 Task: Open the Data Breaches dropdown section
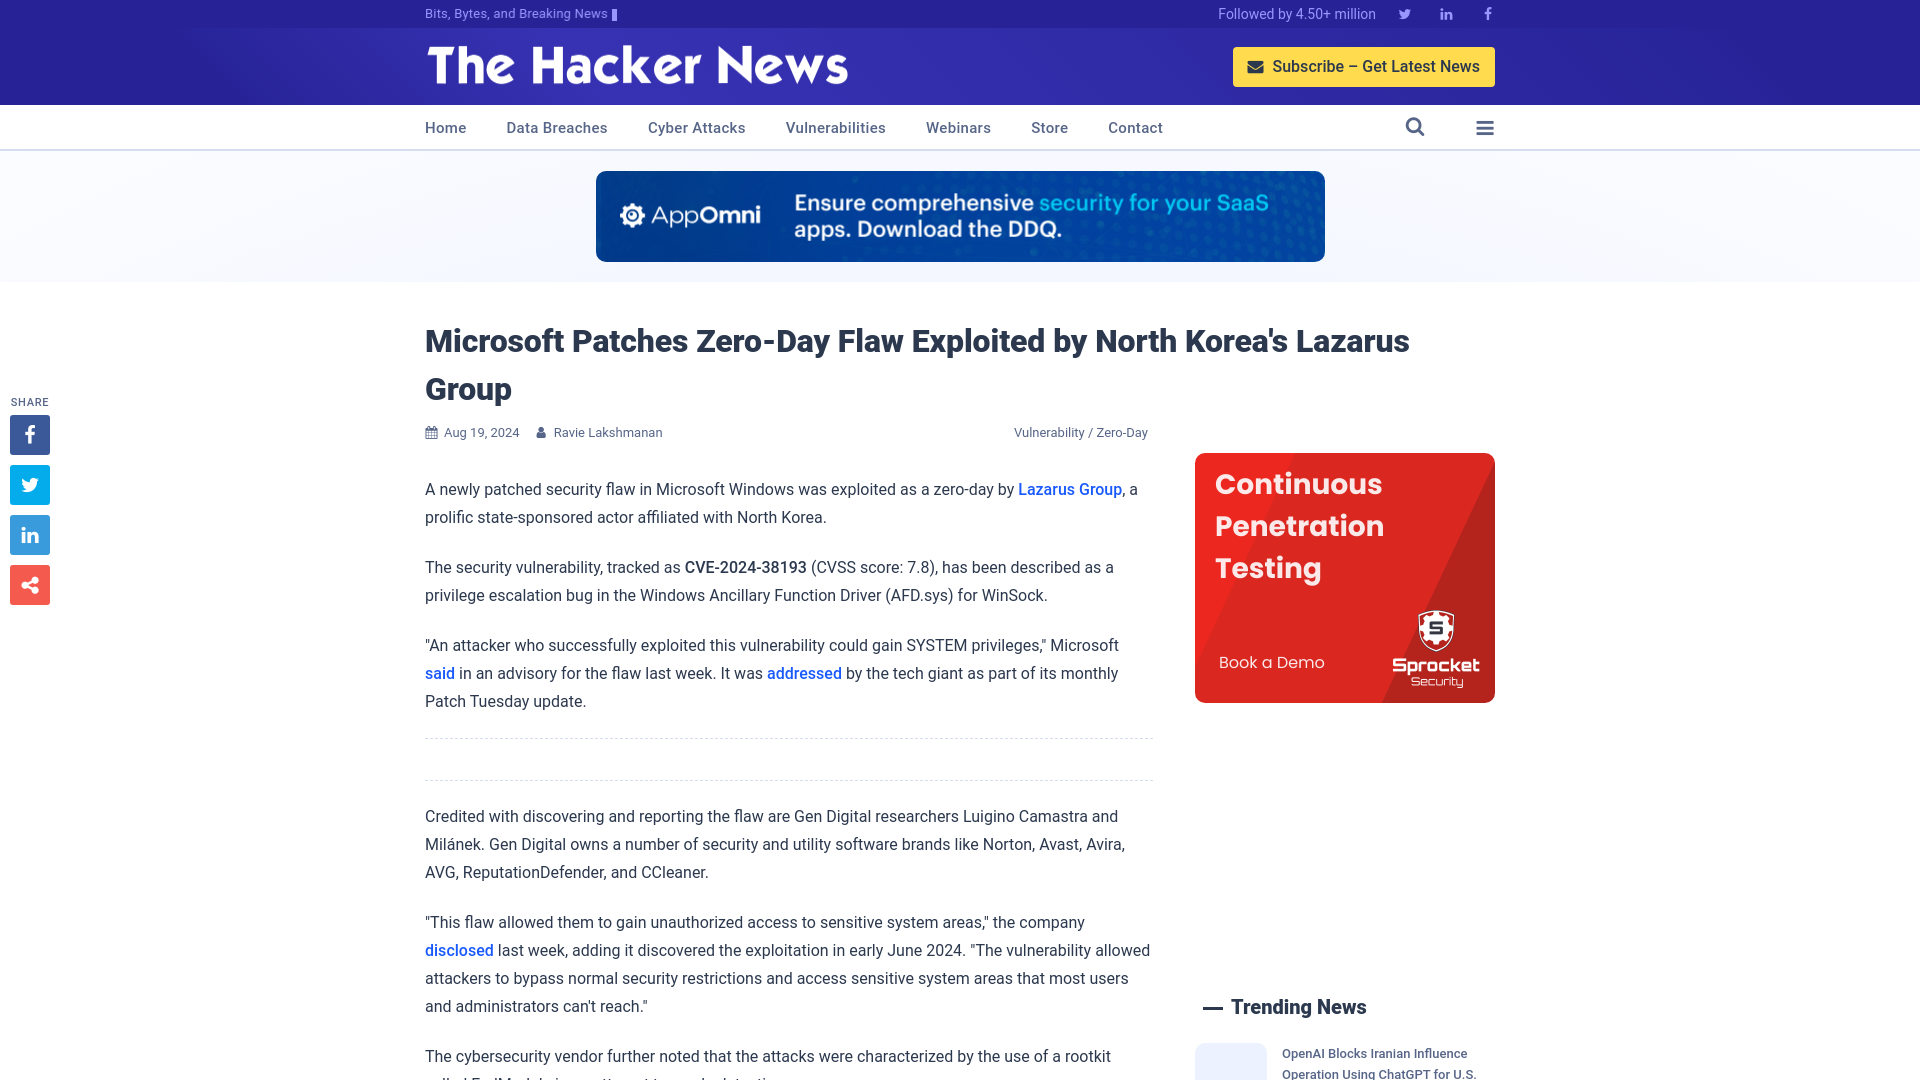click(556, 127)
